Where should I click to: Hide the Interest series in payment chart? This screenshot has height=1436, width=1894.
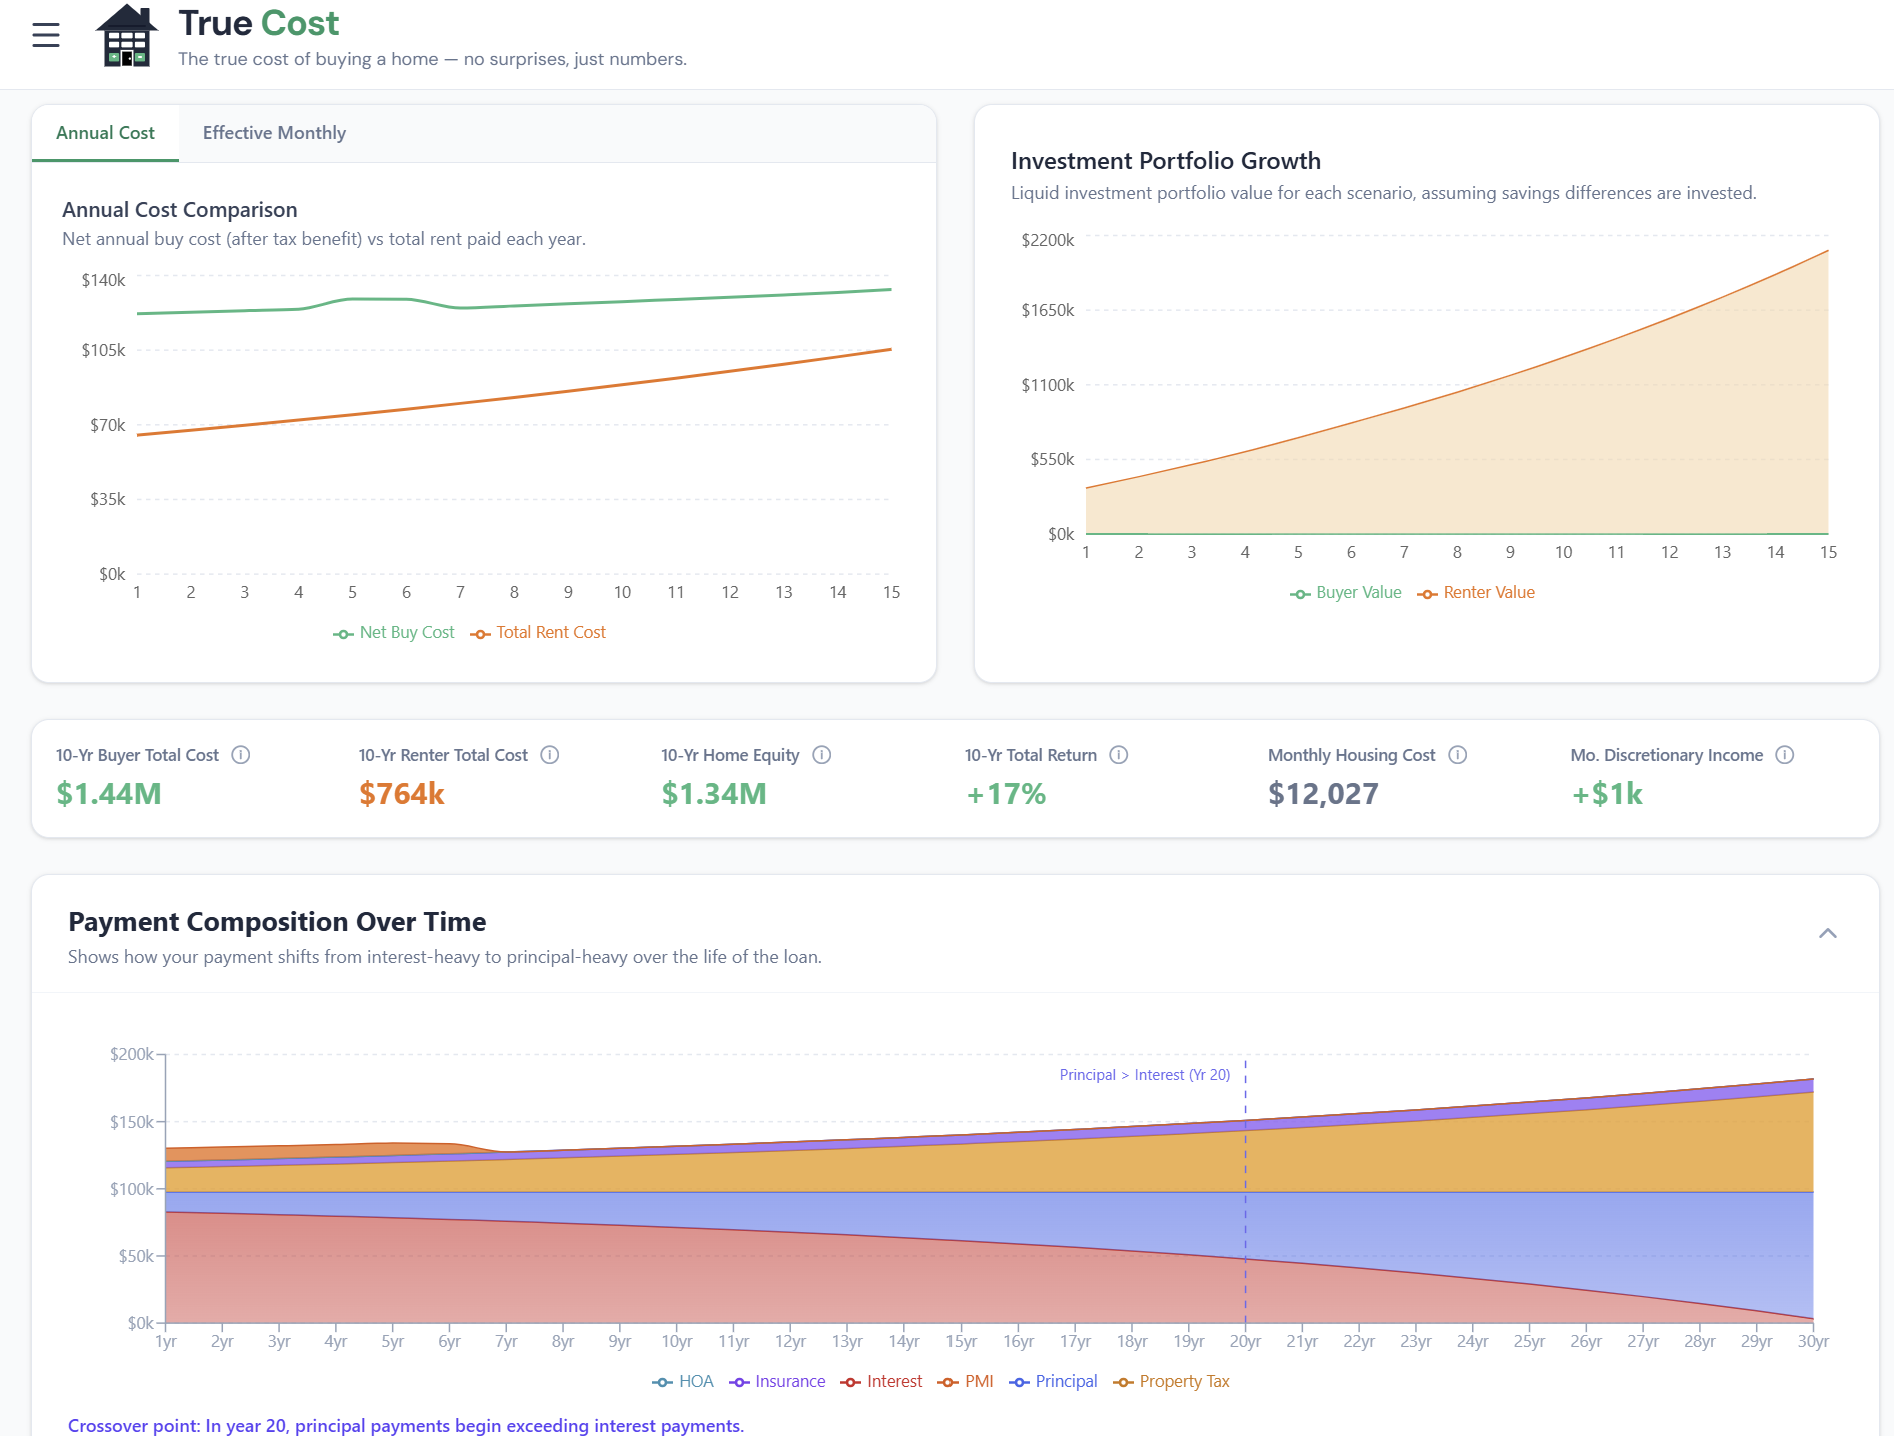882,1382
